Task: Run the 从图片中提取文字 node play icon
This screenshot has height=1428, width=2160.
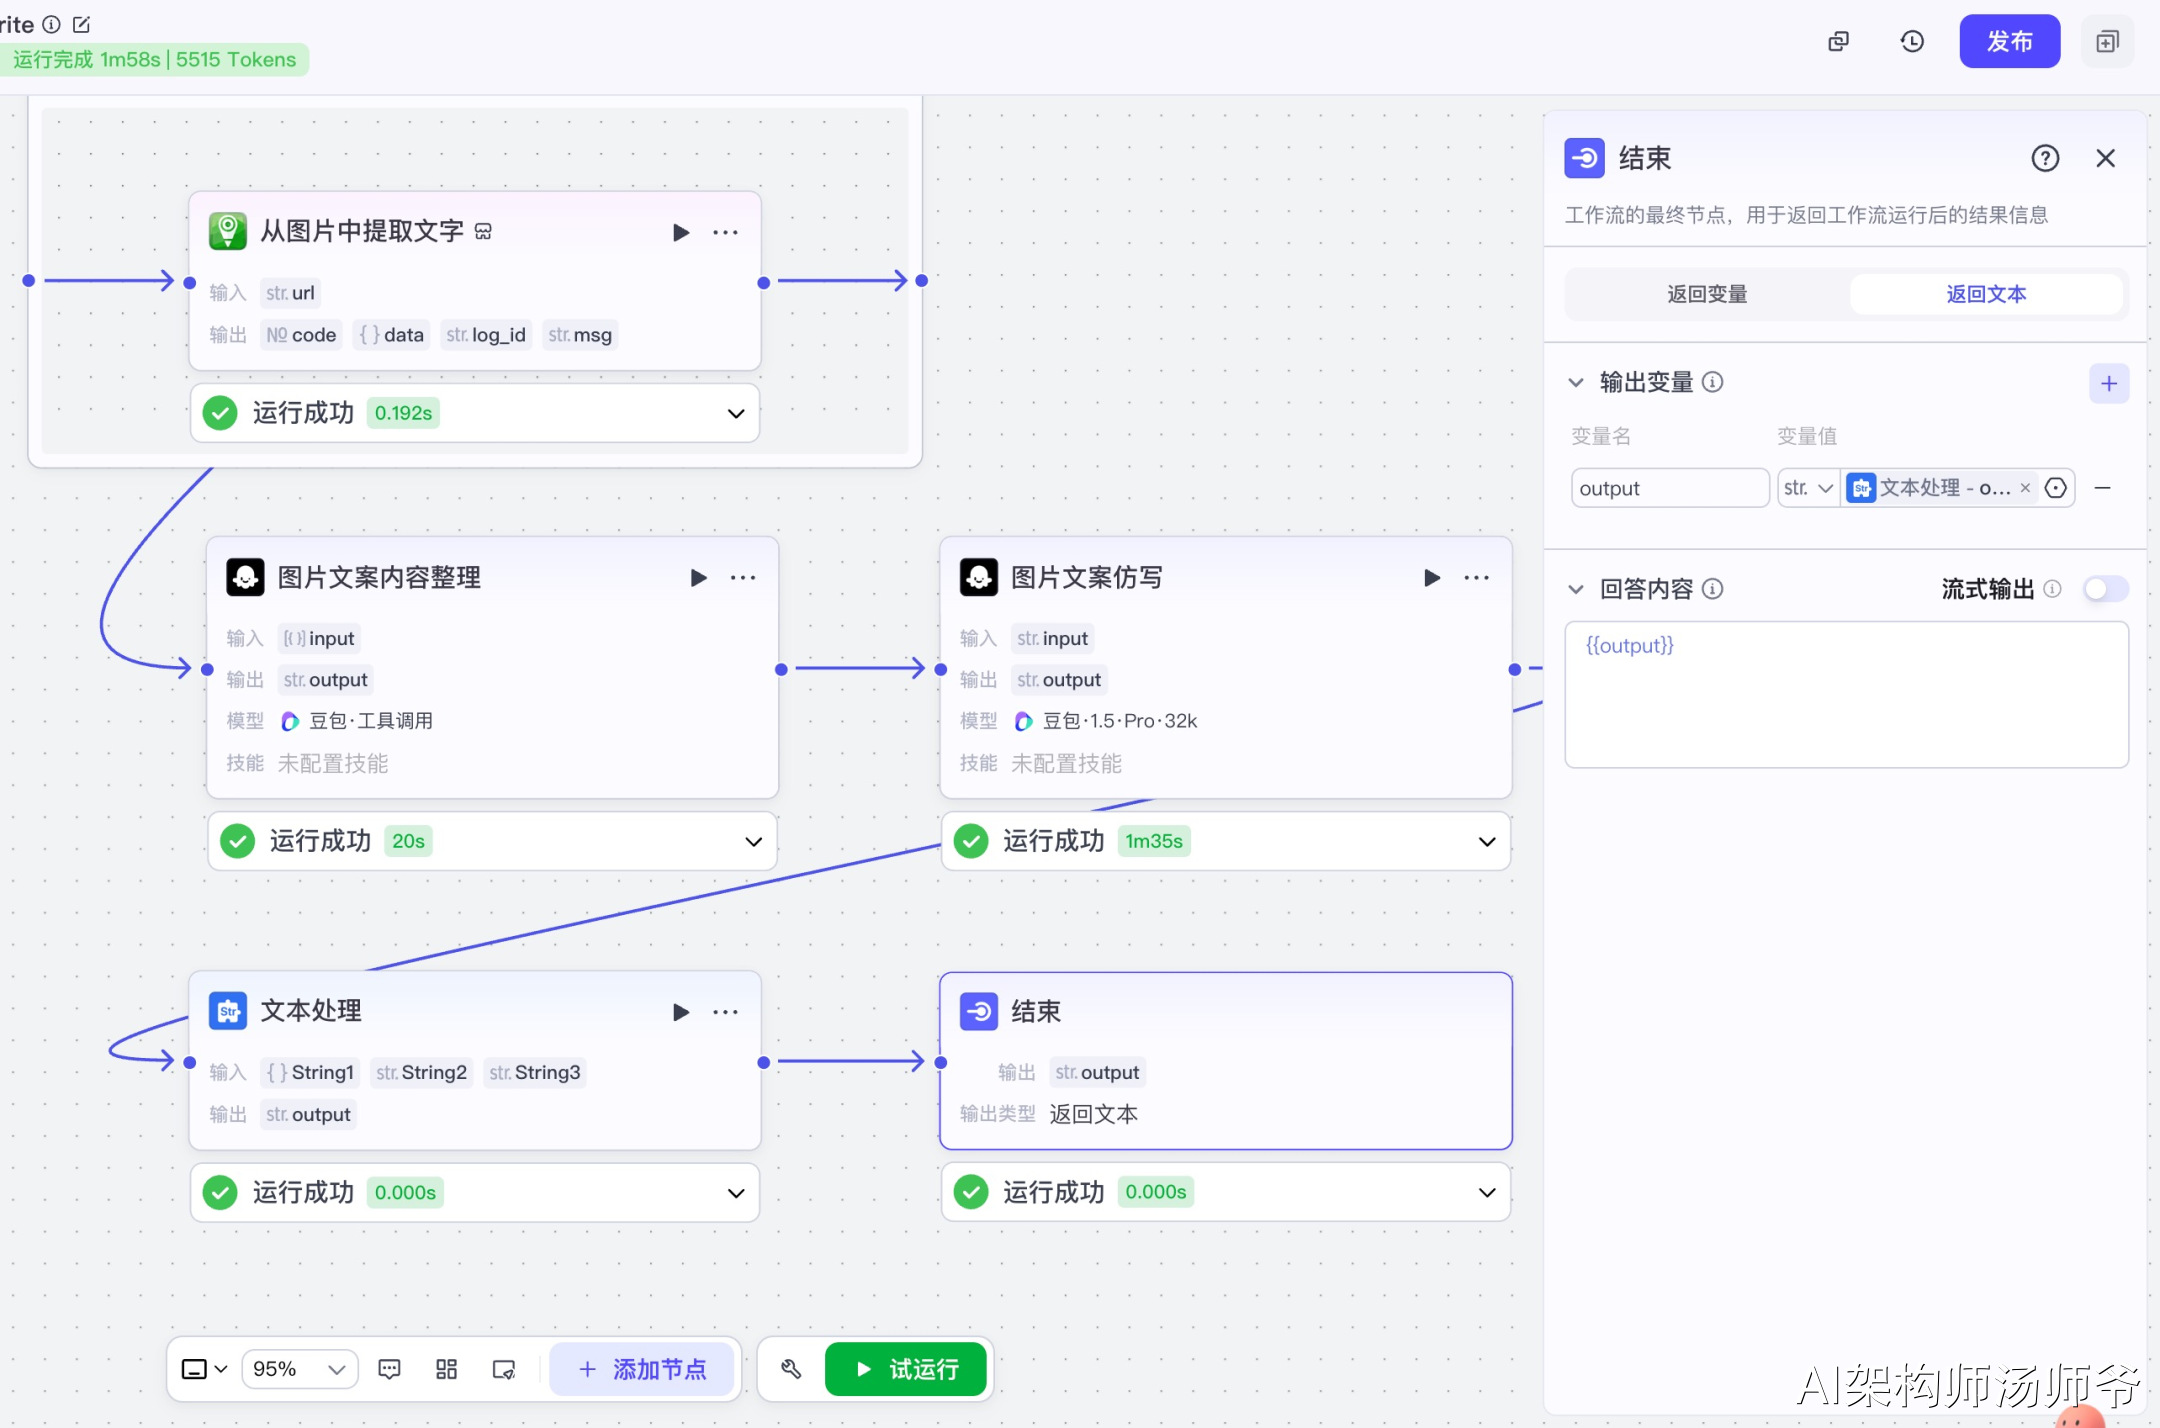Action: coord(681,232)
